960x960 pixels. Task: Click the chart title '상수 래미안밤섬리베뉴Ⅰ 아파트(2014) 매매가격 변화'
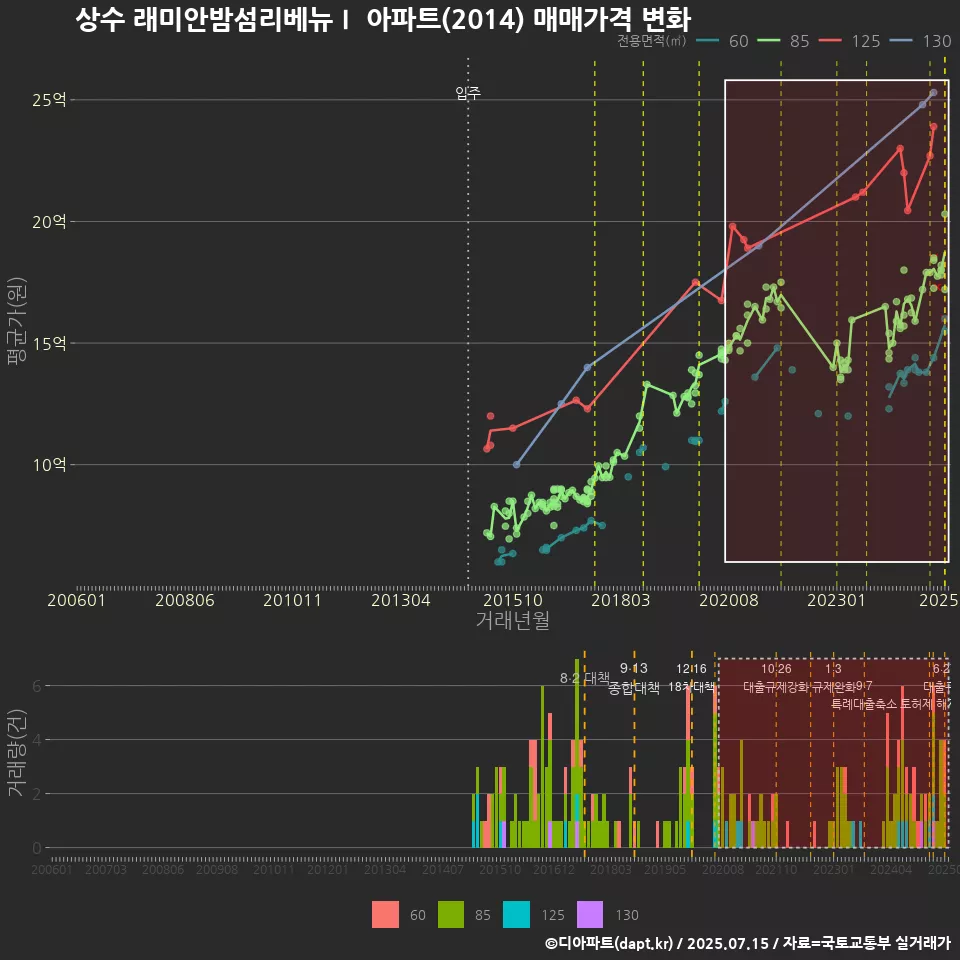[383, 19]
